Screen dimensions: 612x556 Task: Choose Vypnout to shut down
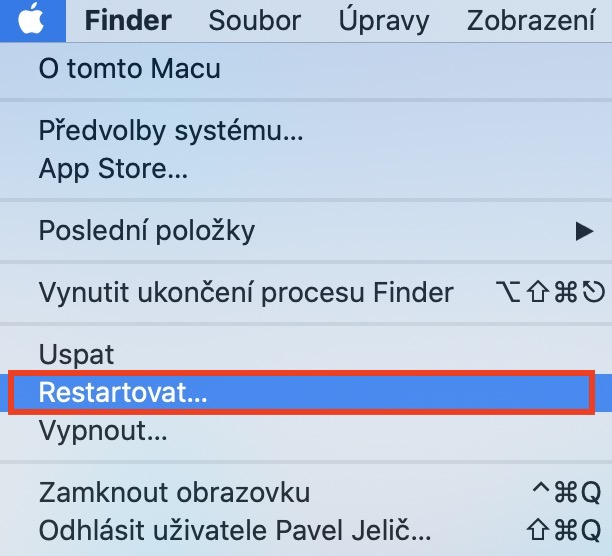click(x=103, y=431)
